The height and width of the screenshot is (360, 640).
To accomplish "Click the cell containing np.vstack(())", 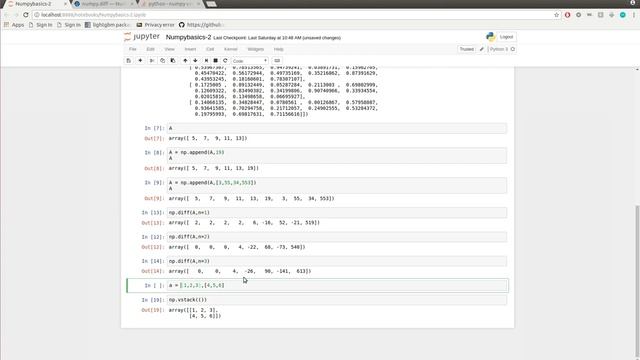I will coord(337,300).
